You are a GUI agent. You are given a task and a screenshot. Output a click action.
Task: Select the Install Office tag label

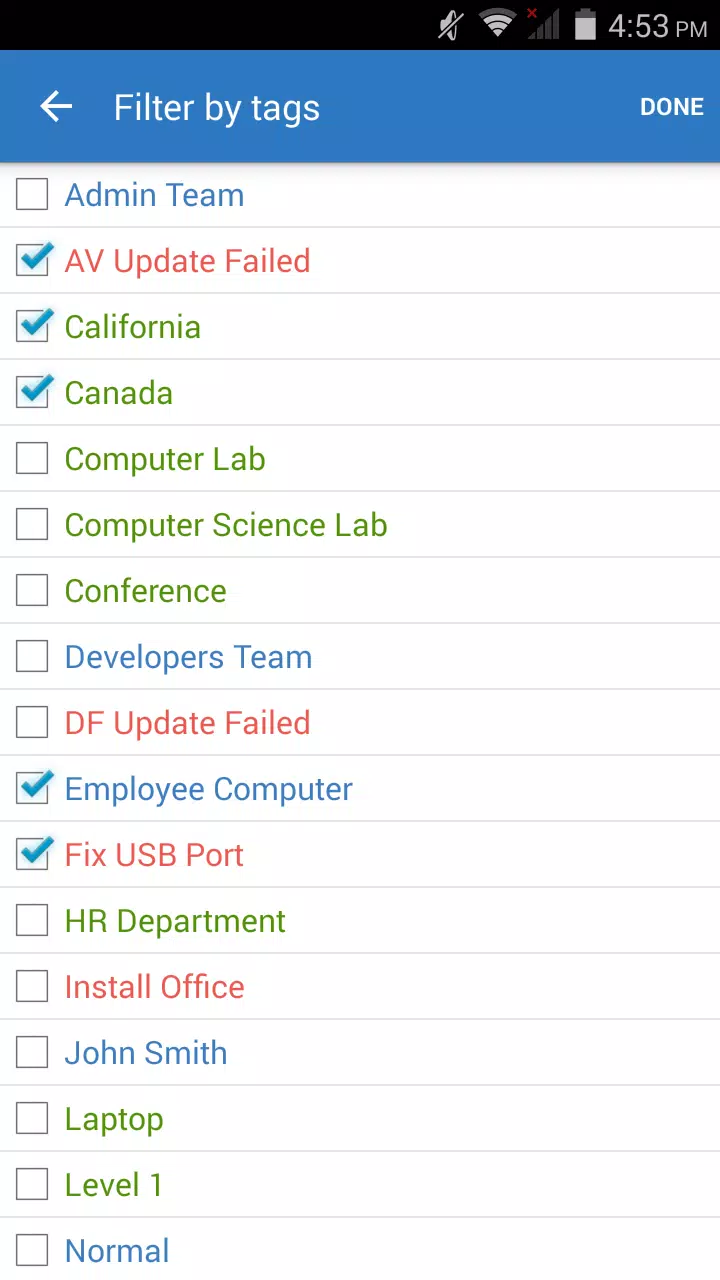click(x=154, y=987)
